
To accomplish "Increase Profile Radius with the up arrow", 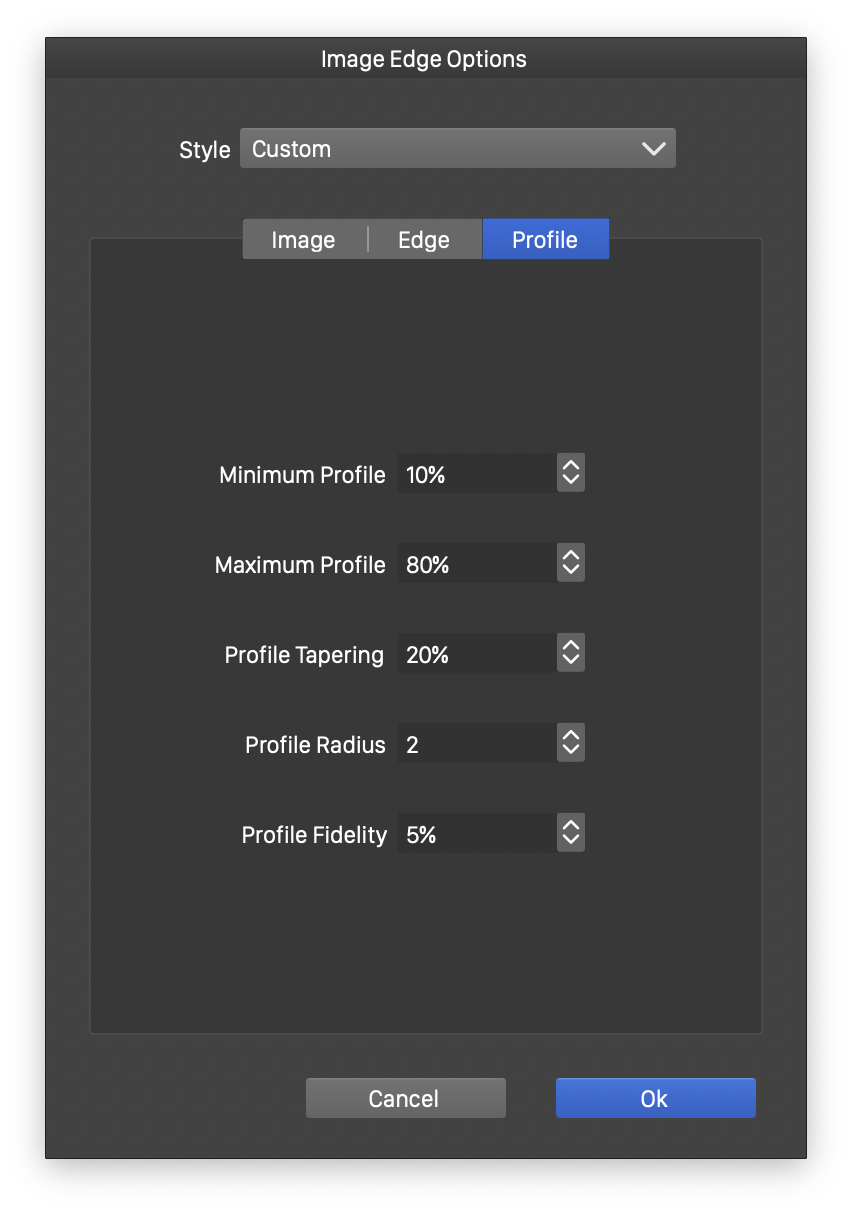I will coord(571,735).
